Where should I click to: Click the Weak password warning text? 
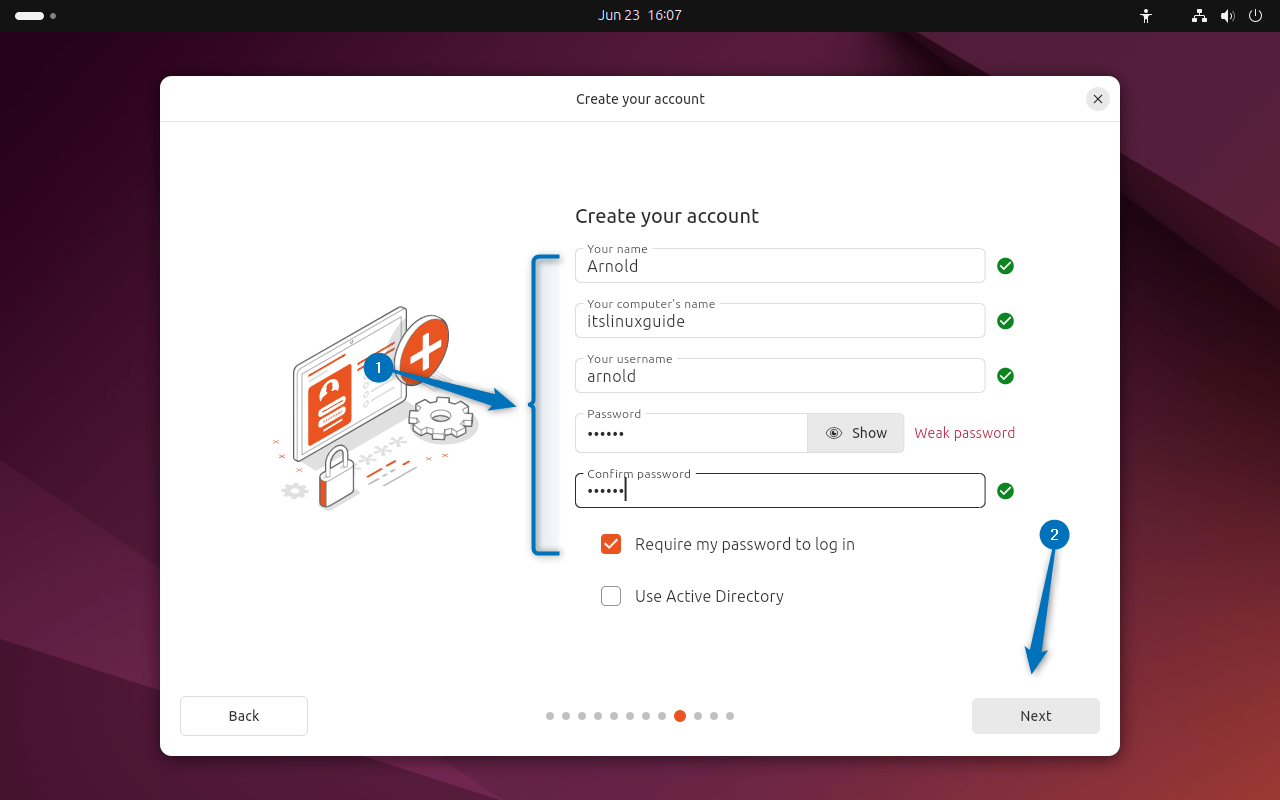pyautogui.click(x=964, y=432)
